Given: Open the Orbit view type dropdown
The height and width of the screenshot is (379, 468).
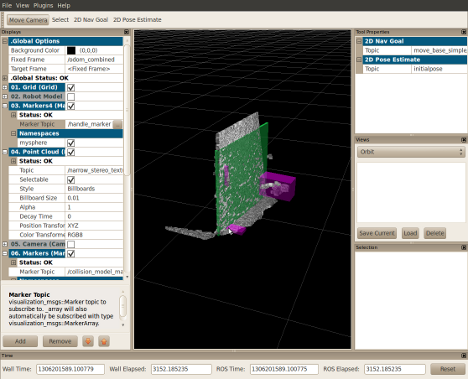Looking at the screenshot, I should point(411,152).
